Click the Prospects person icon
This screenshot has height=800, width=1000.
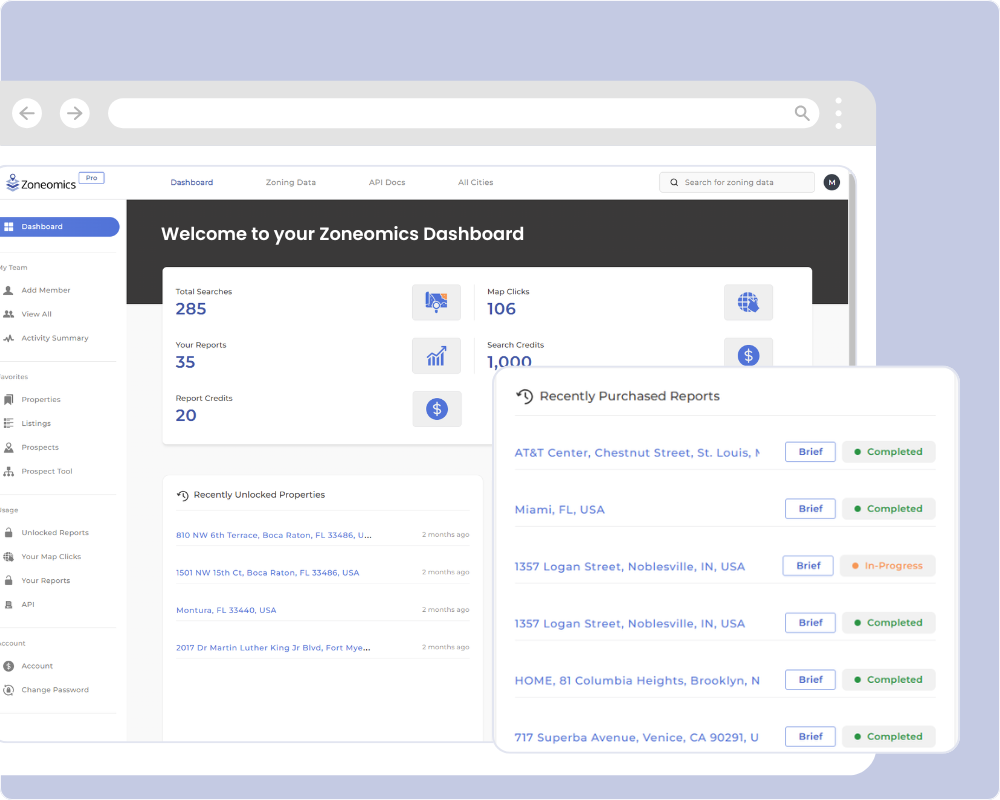[8, 447]
